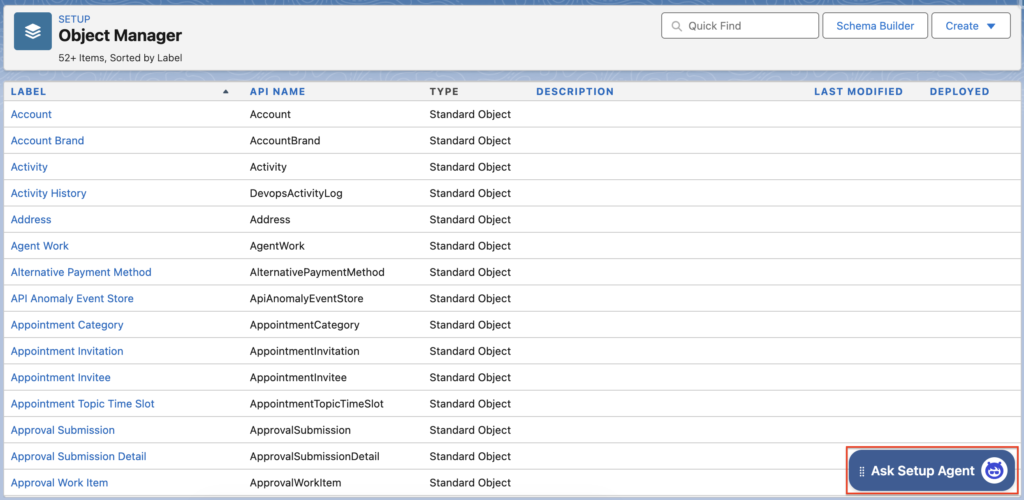Select the AppointmentInvitation API name cell
The width and height of the screenshot is (1024, 500).
tap(304, 351)
